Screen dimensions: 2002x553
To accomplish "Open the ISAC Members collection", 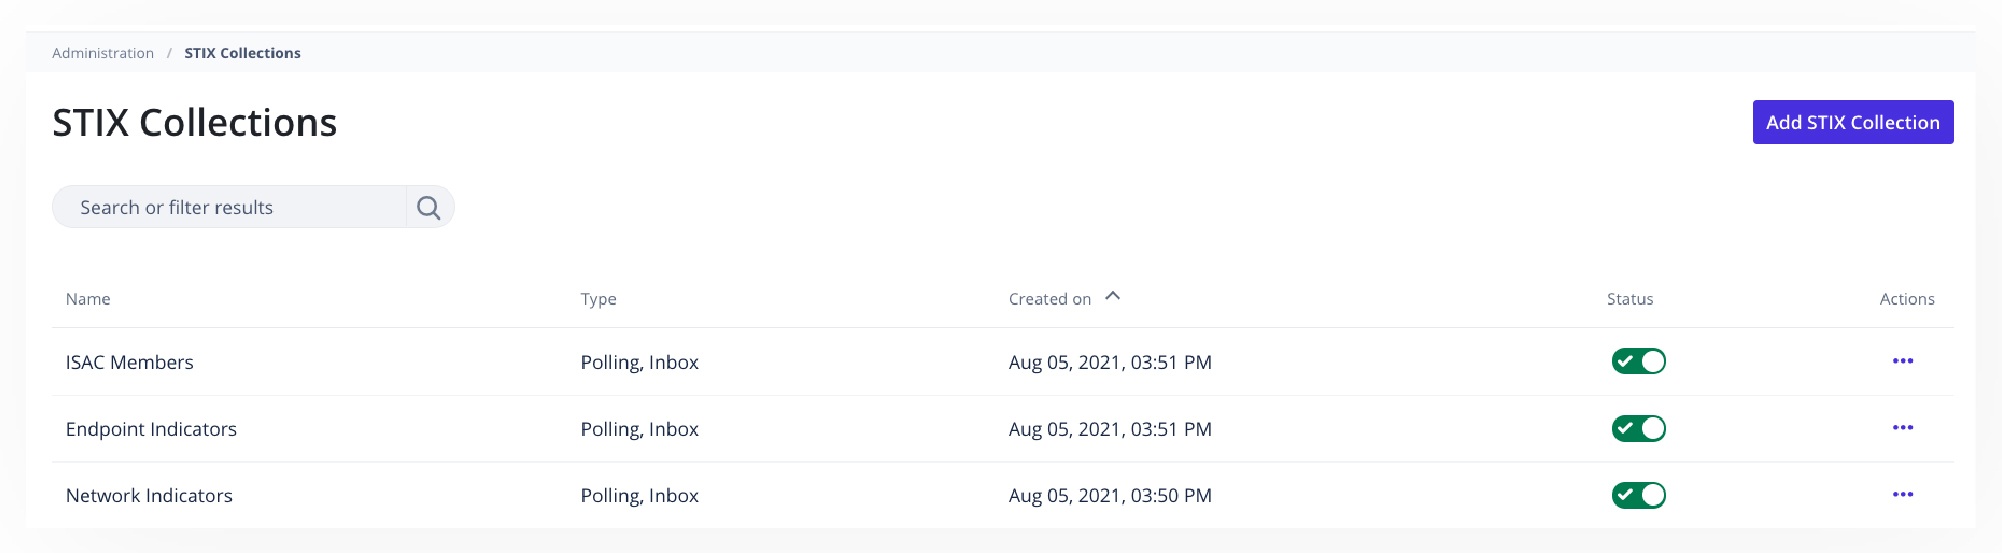I will 130,362.
